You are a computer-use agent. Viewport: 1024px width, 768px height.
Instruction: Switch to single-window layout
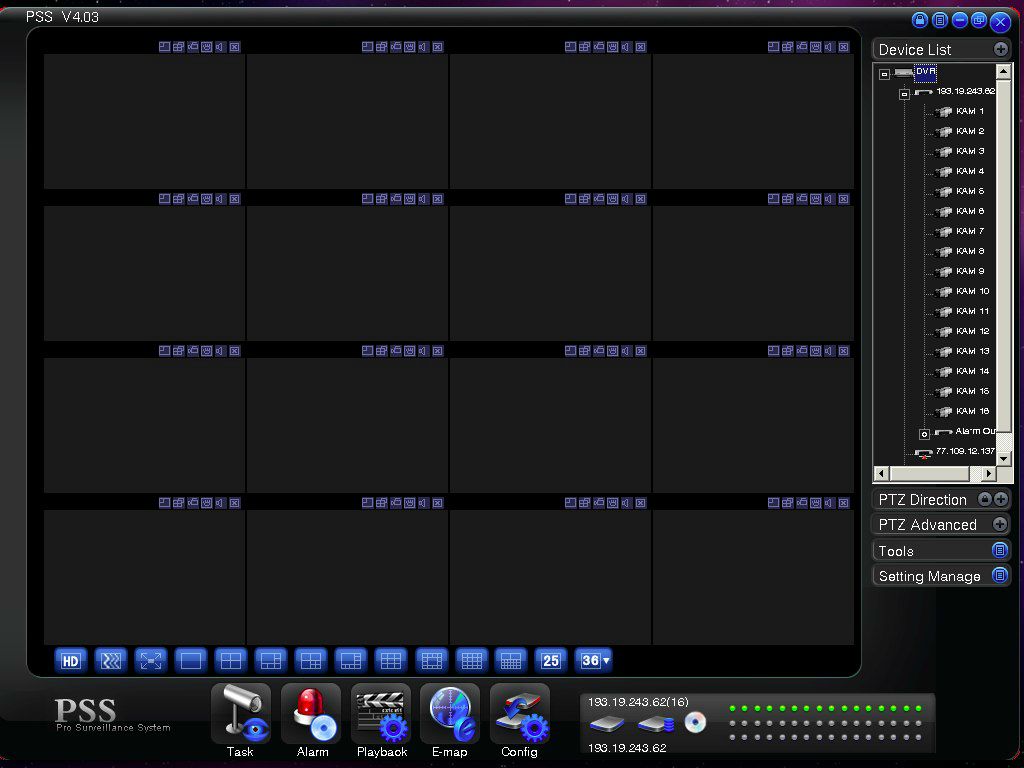click(191, 660)
